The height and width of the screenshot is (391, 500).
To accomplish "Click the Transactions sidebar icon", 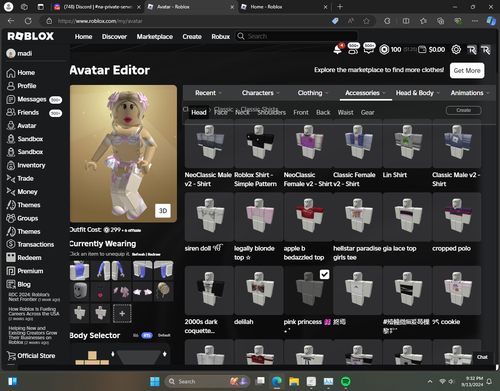I will coord(11,244).
